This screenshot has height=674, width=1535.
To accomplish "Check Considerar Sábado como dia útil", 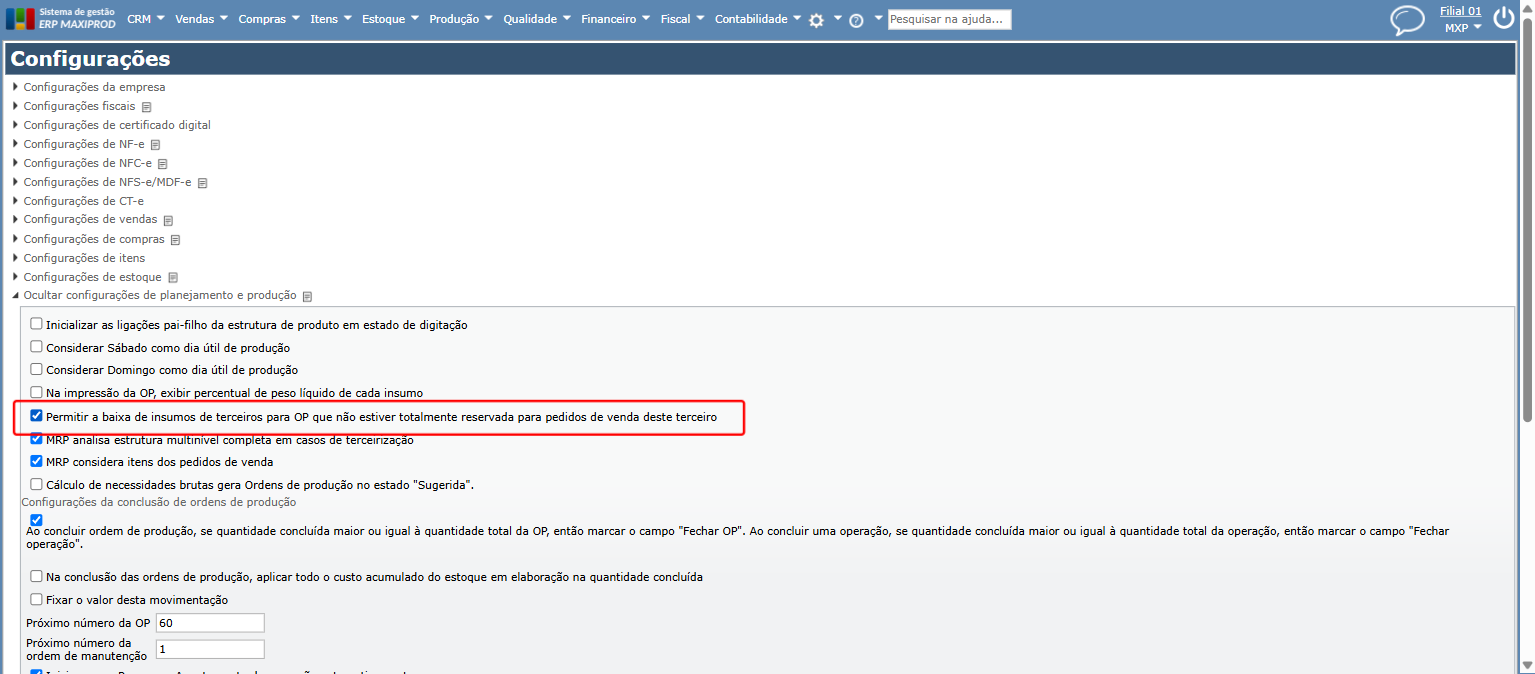I will 37,347.
